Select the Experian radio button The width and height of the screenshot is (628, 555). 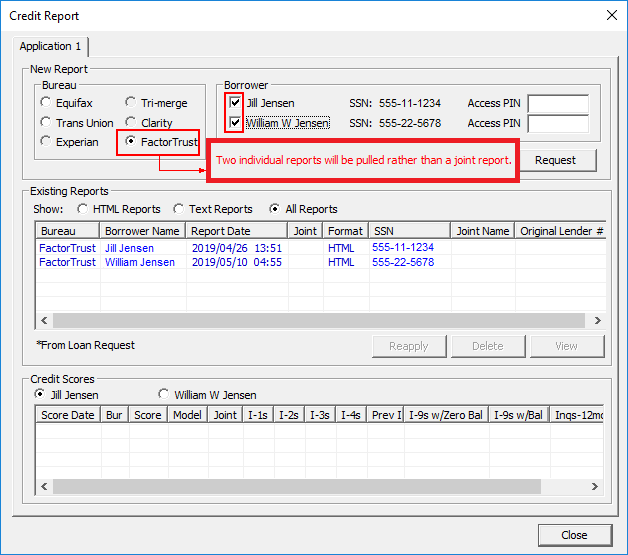point(45,142)
